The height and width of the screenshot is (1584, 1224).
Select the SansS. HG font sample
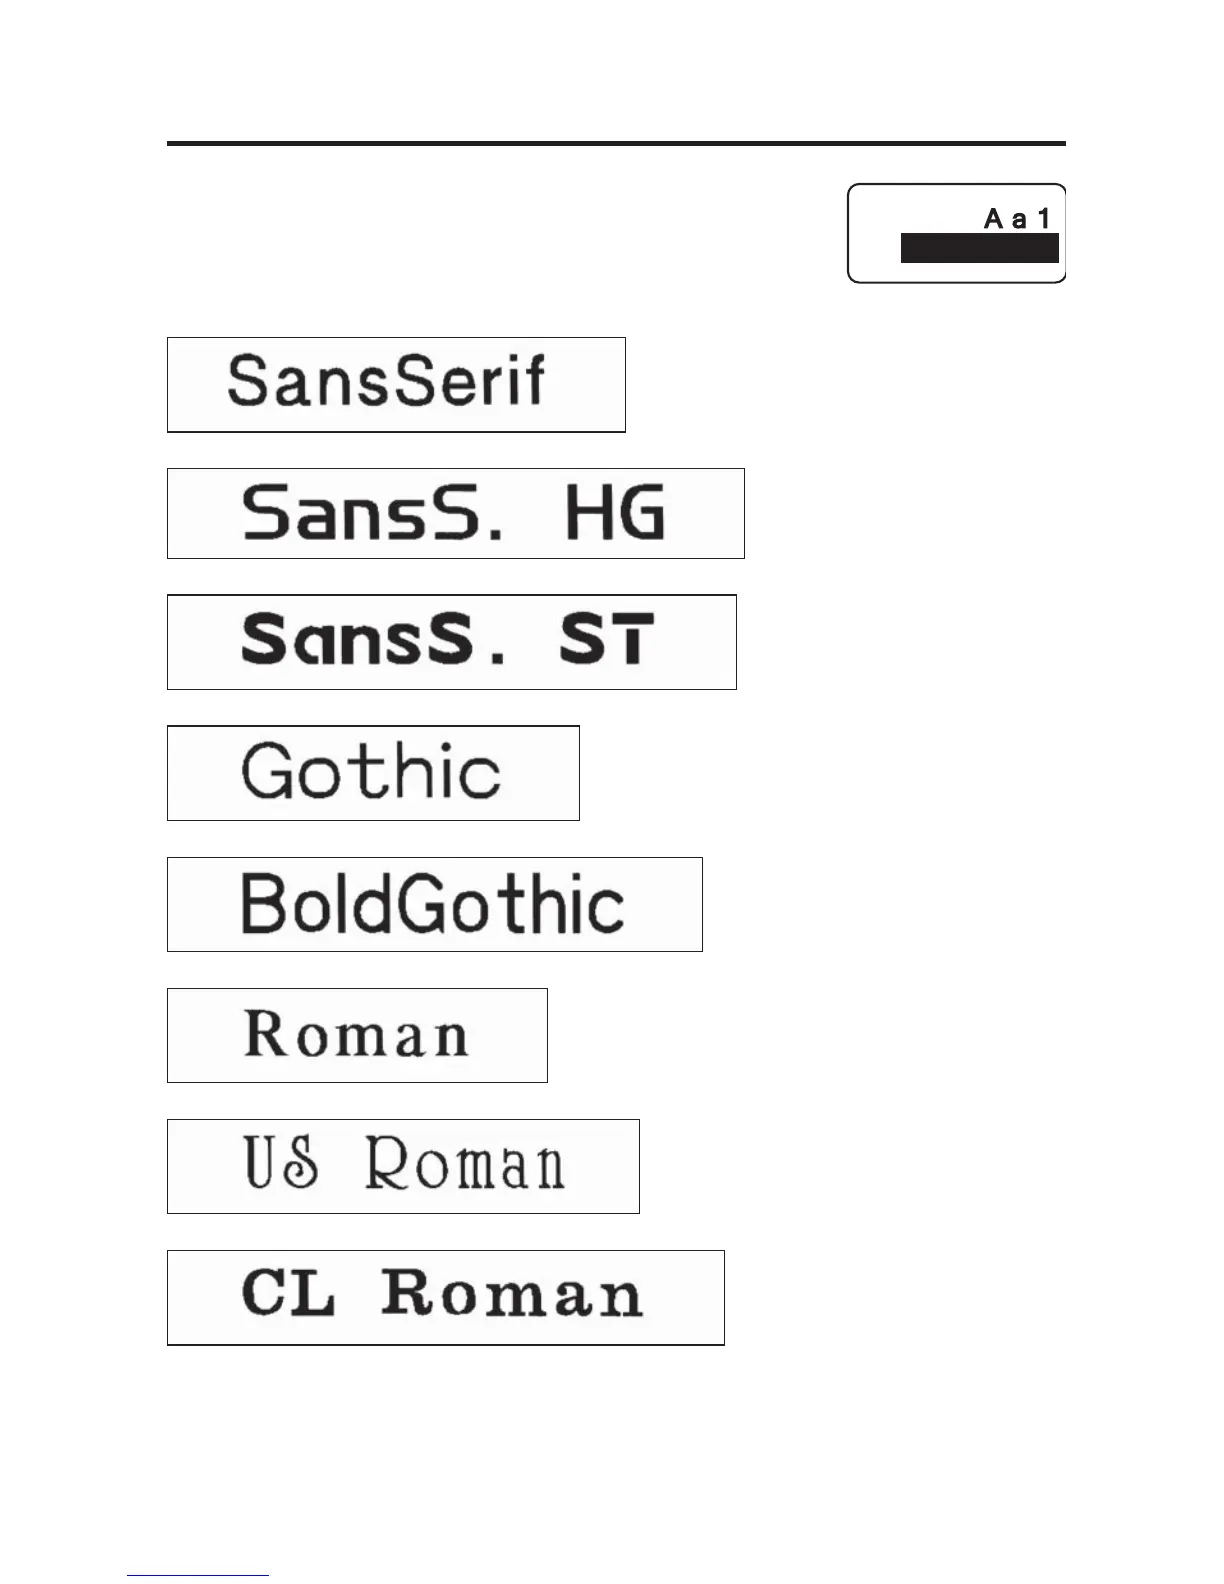(455, 513)
